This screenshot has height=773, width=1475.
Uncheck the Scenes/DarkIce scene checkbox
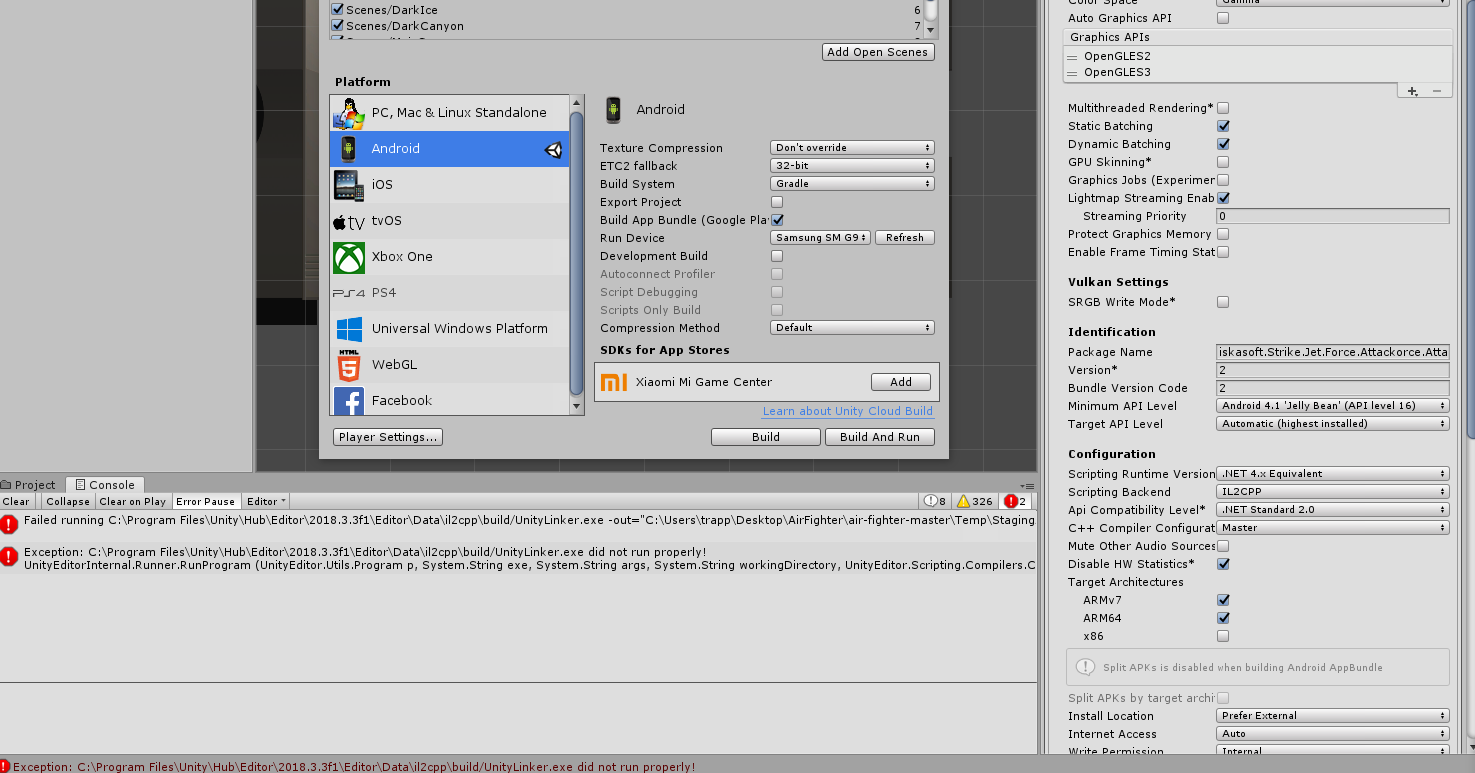click(338, 10)
